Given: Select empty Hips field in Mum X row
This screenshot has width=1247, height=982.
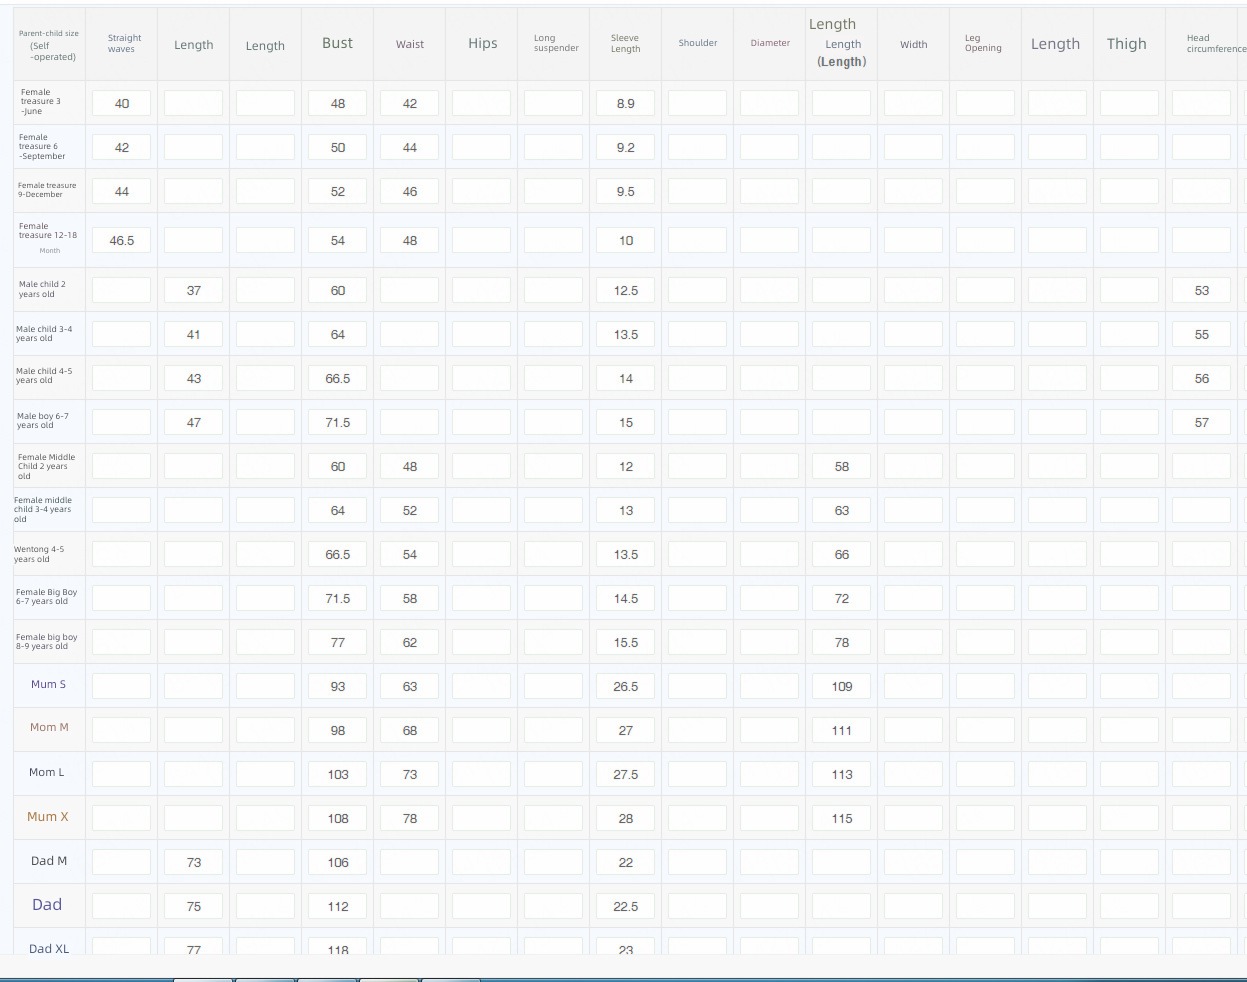Looking at the screenshot, I should (x=482, y=818).
